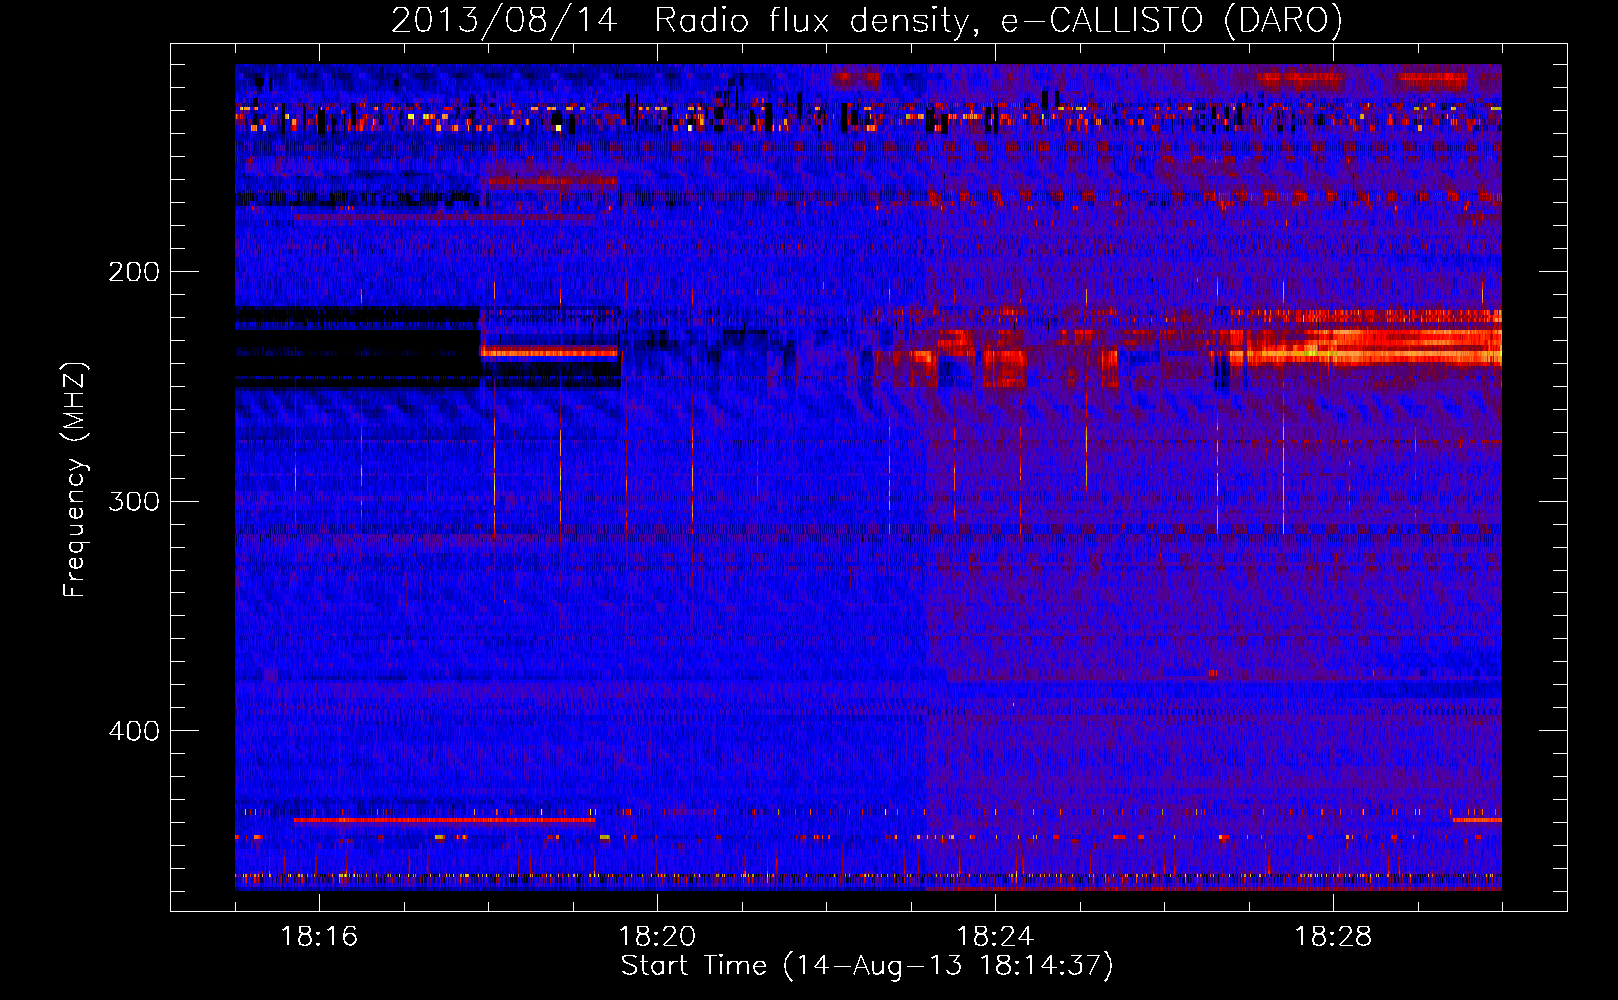Click the bright yellow-red burst after 18:26
The image size is (1618, 1000).
click(1365, 346)
